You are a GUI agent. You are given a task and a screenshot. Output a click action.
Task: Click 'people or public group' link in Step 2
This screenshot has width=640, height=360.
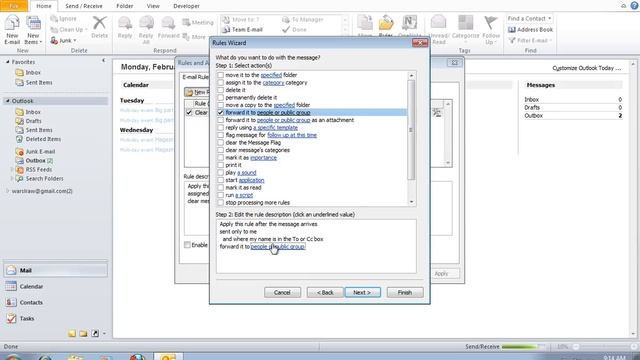tap(278, 247)
